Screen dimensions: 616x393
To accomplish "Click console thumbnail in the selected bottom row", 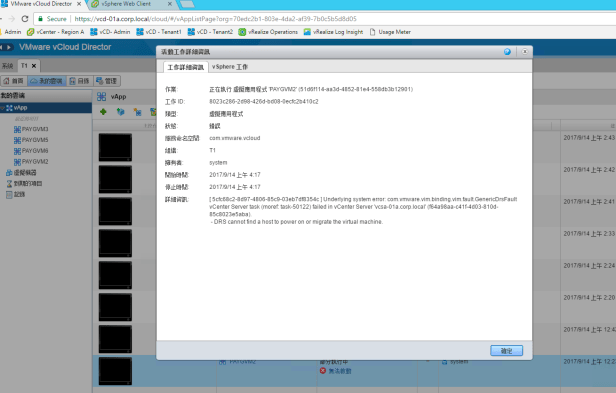I will 115,371.
